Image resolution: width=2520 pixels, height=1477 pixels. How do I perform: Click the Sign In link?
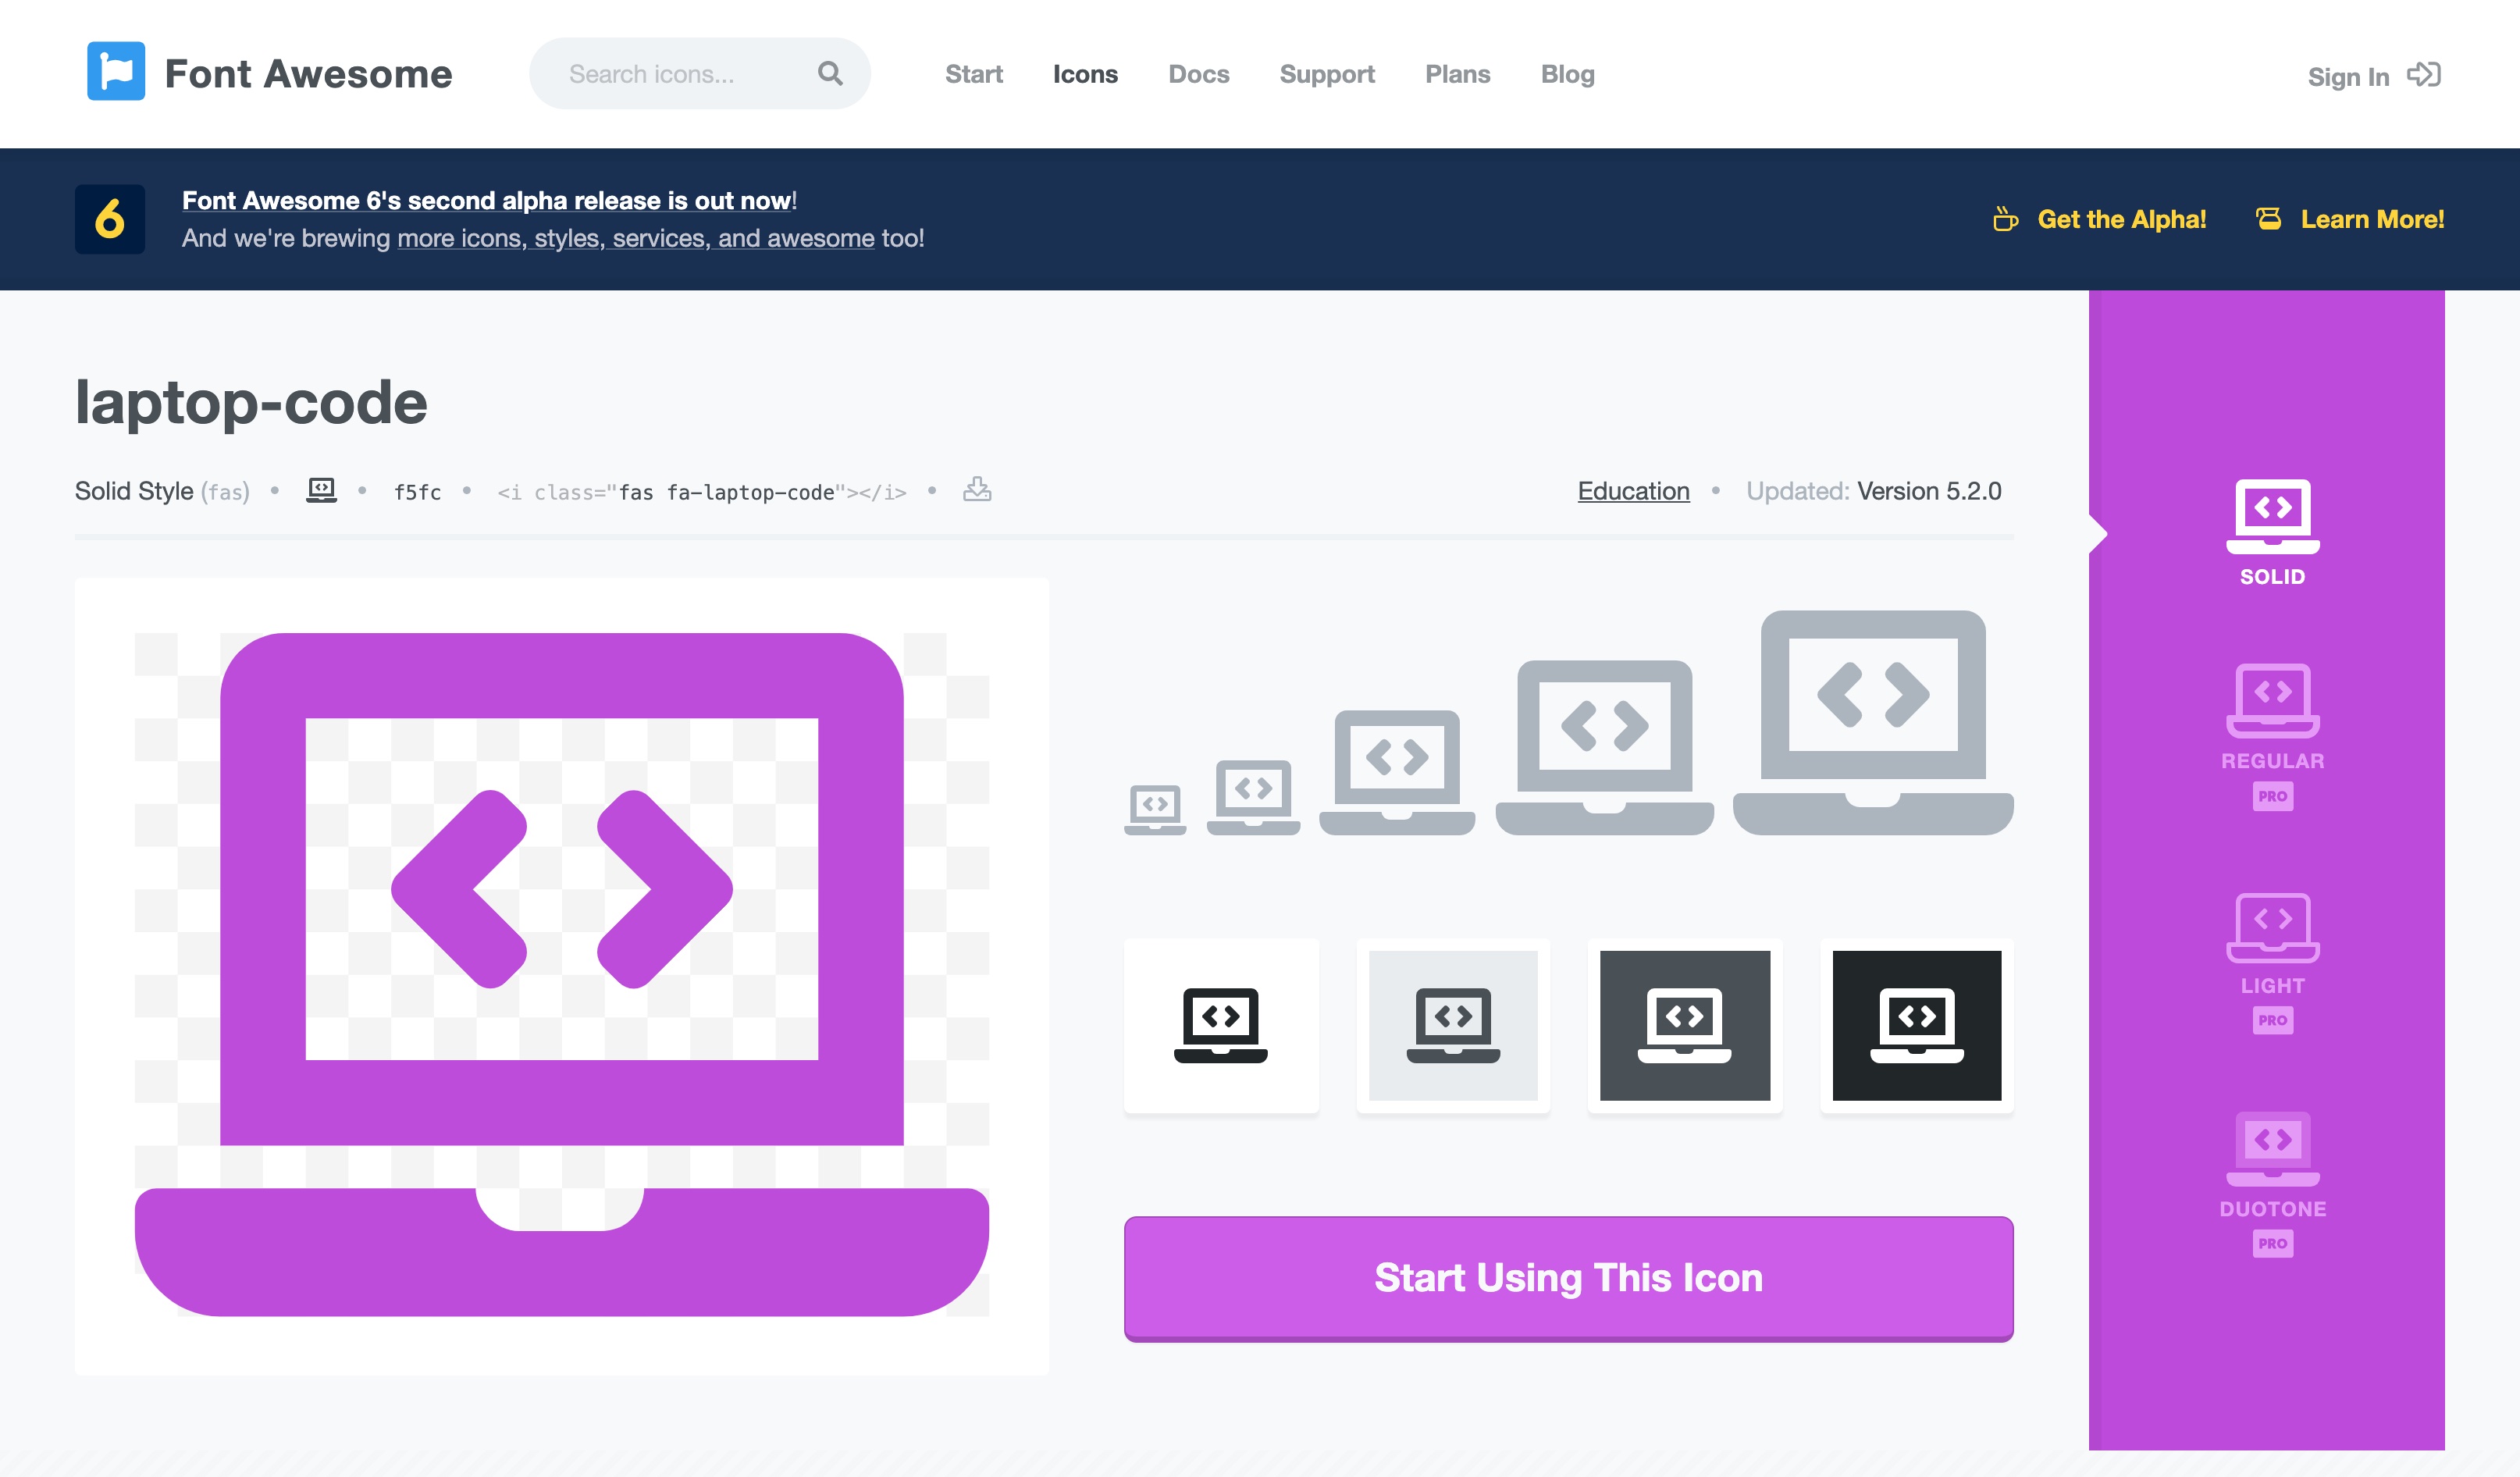pyautogui.click(x=2348, y=77)
